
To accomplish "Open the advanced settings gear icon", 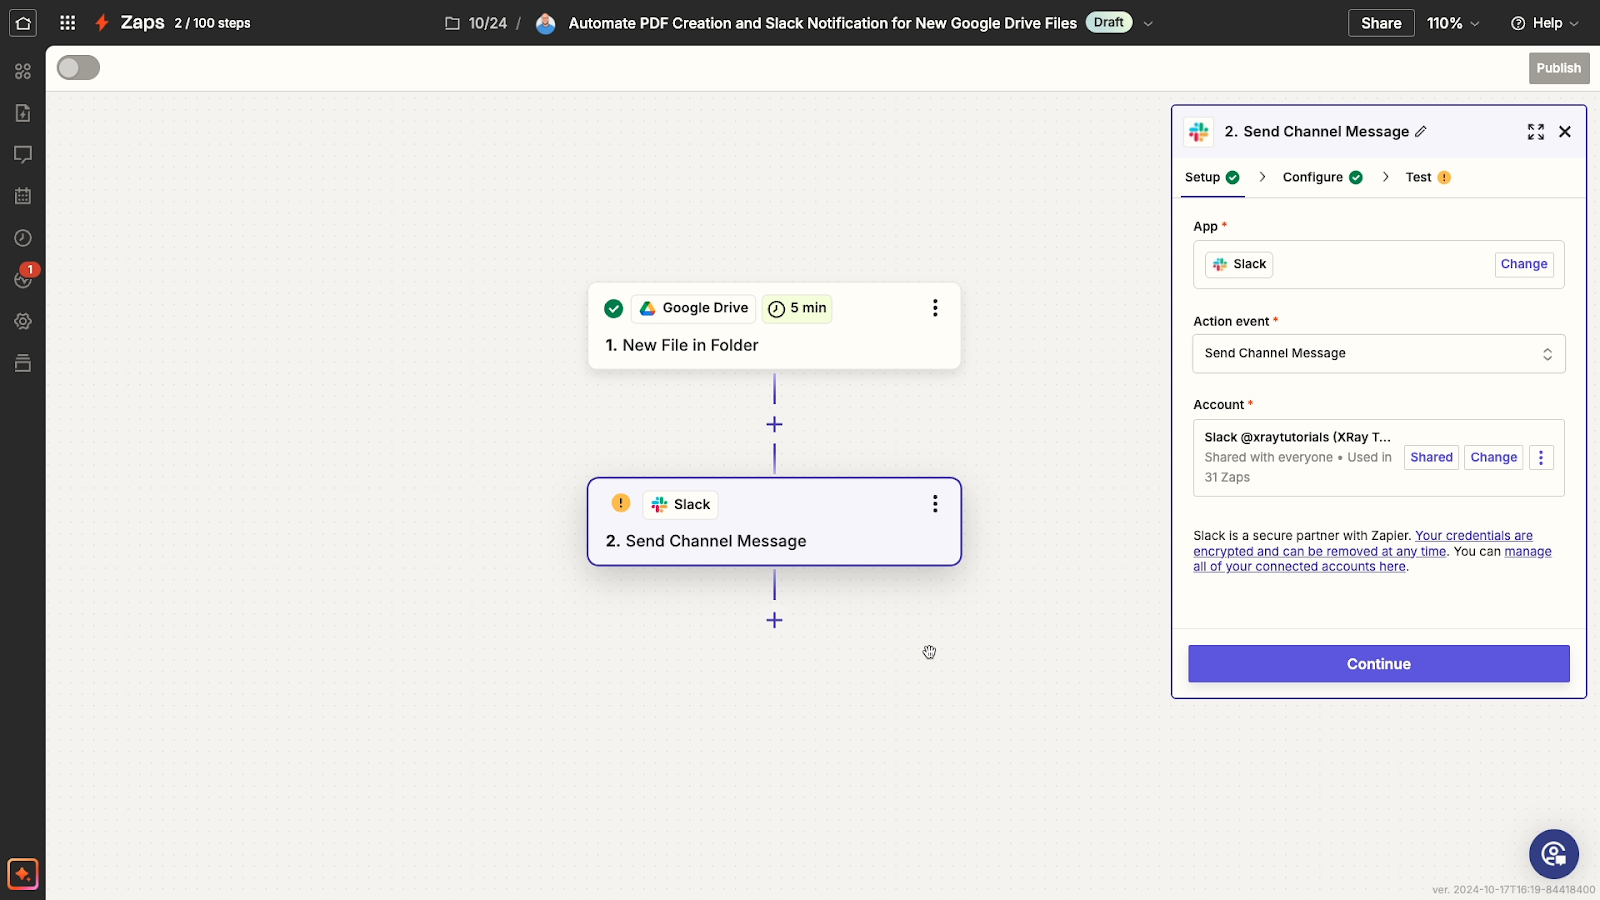I will click(x=23, y=321).
